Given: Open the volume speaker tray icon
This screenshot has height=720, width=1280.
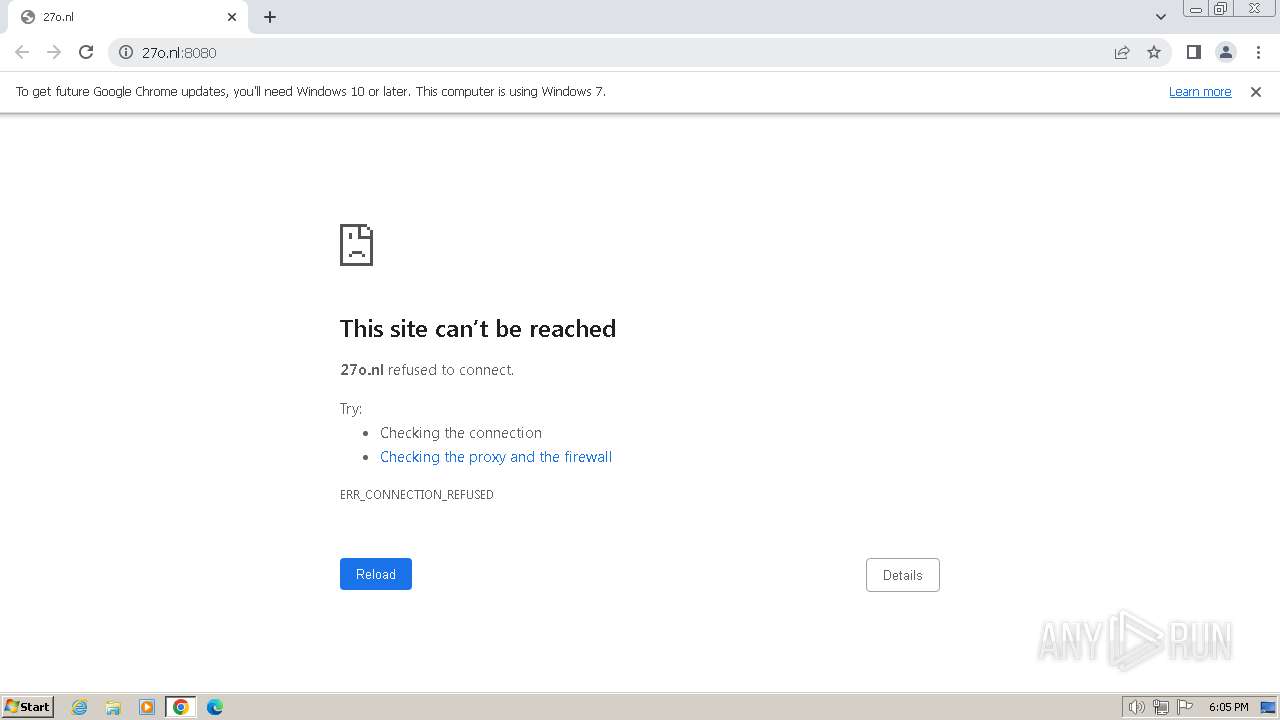Looking at the screenshot, I should (1136, 707).
